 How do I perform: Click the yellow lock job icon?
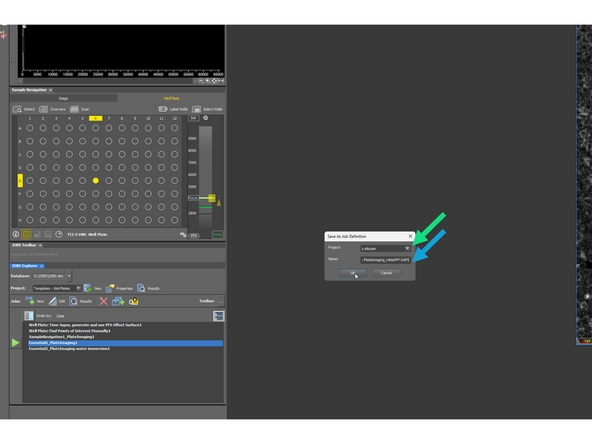(134, 301)
